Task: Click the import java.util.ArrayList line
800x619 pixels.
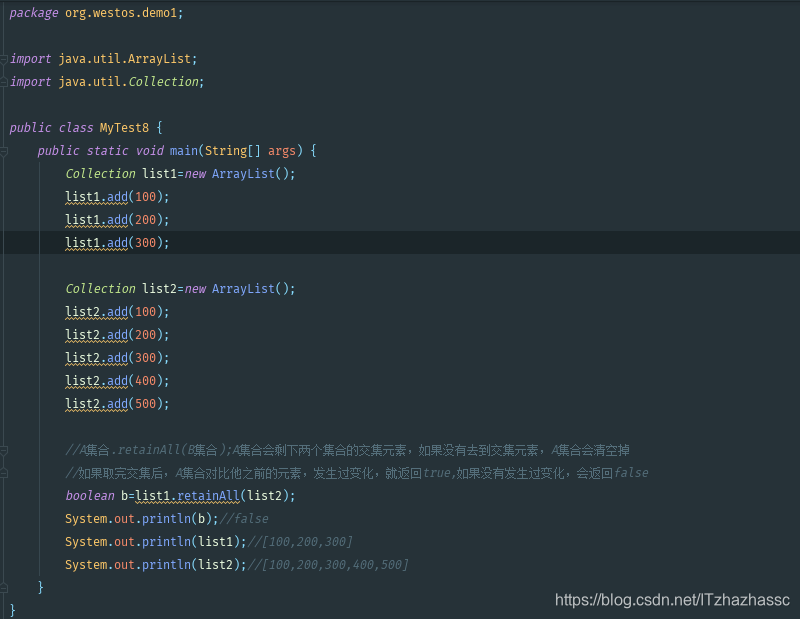Action: (104, 59)
